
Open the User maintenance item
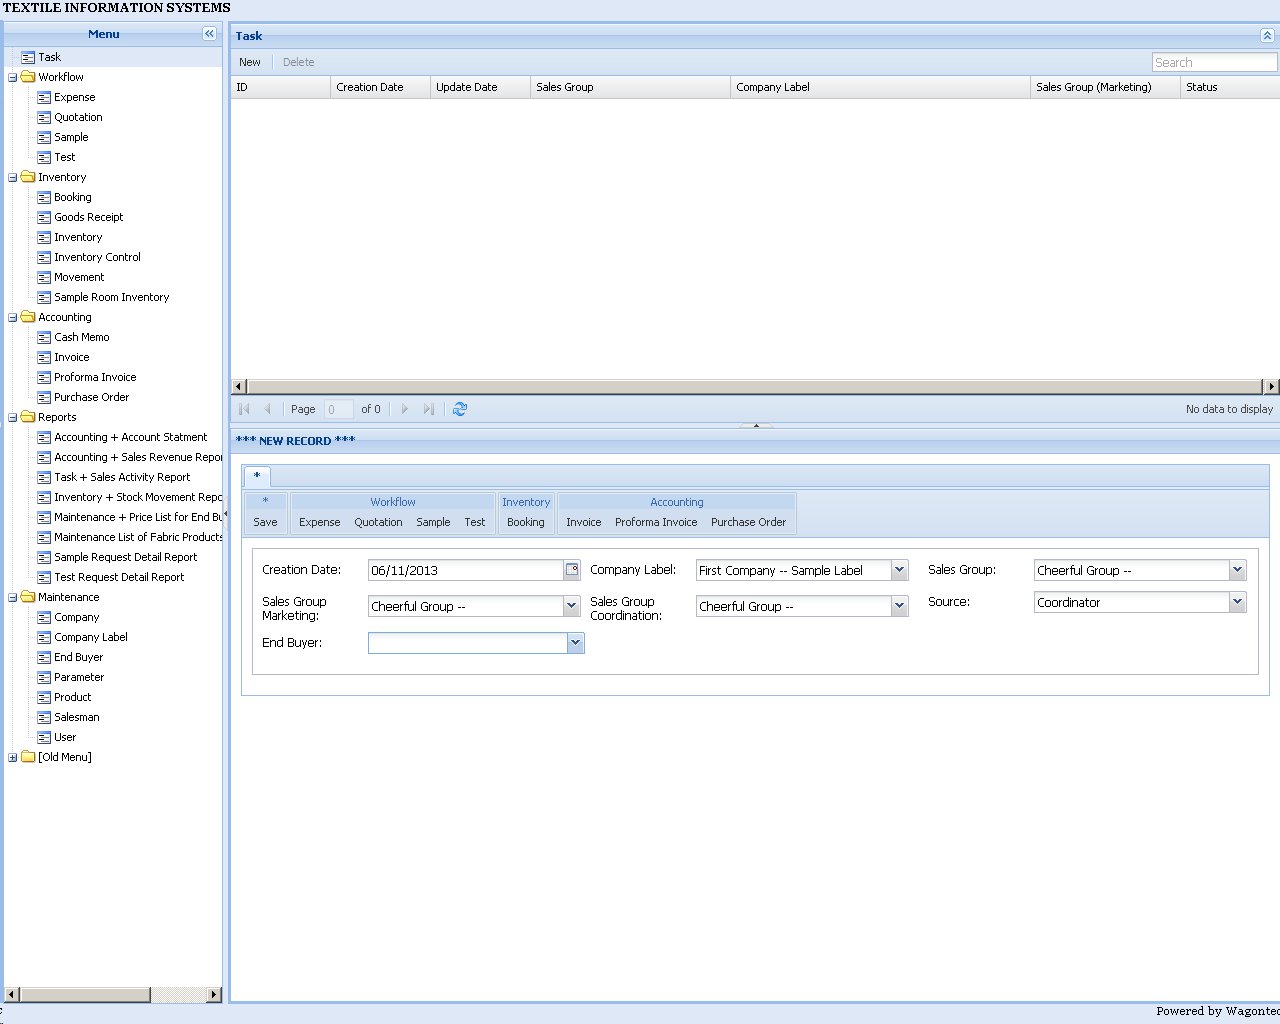pos(65,737)
